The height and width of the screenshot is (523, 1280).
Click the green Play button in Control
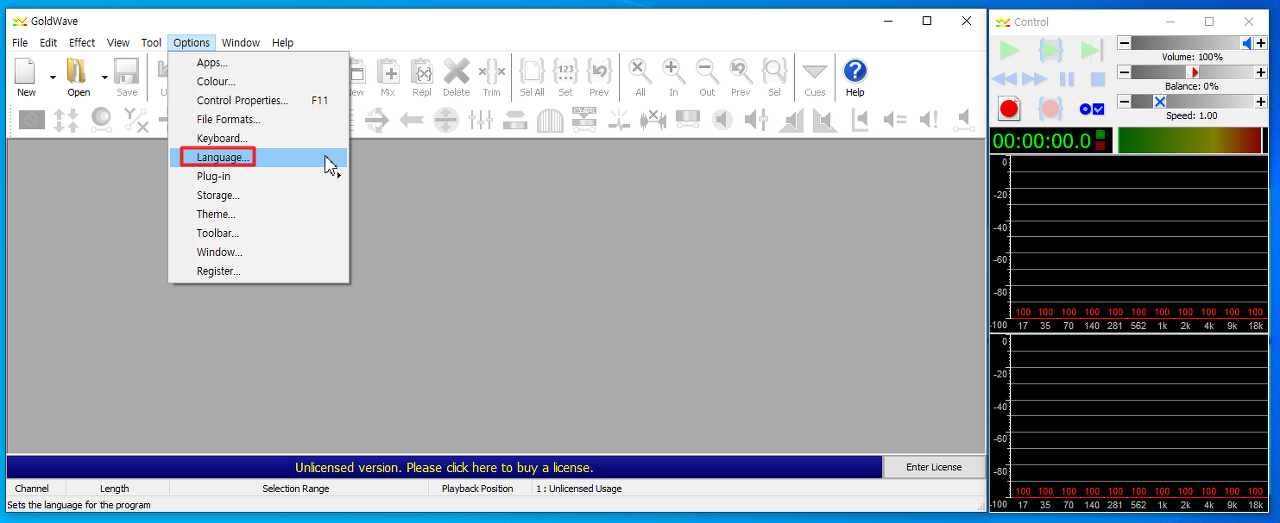pos(1009,50)
